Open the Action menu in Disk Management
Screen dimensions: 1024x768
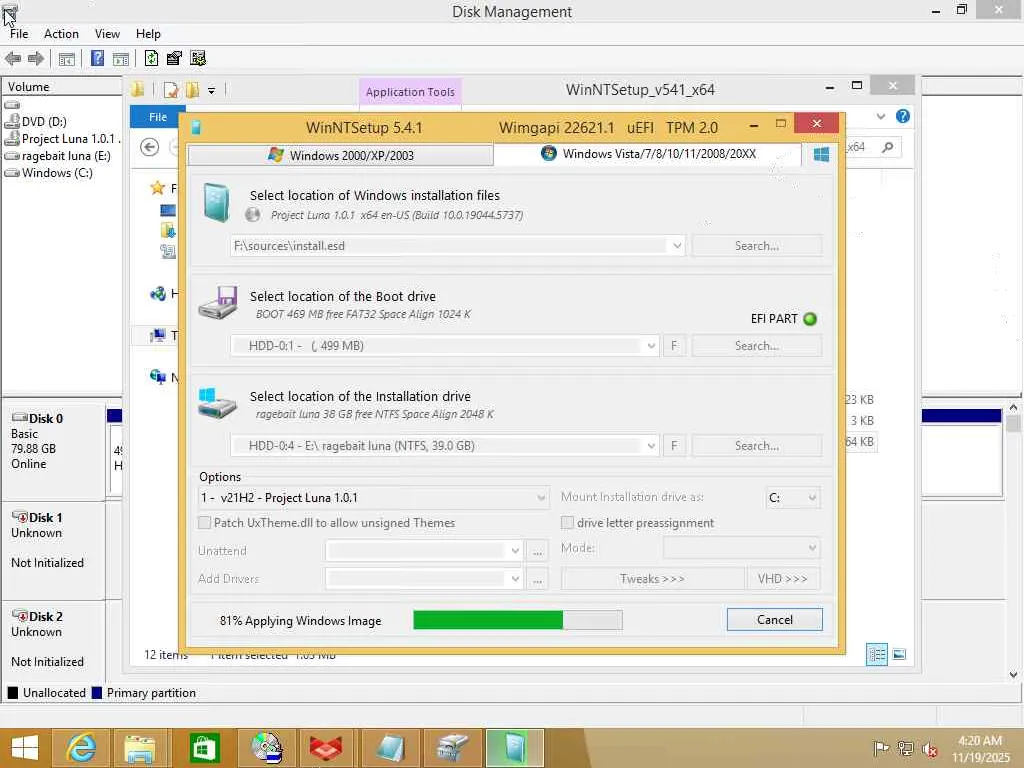61,34
